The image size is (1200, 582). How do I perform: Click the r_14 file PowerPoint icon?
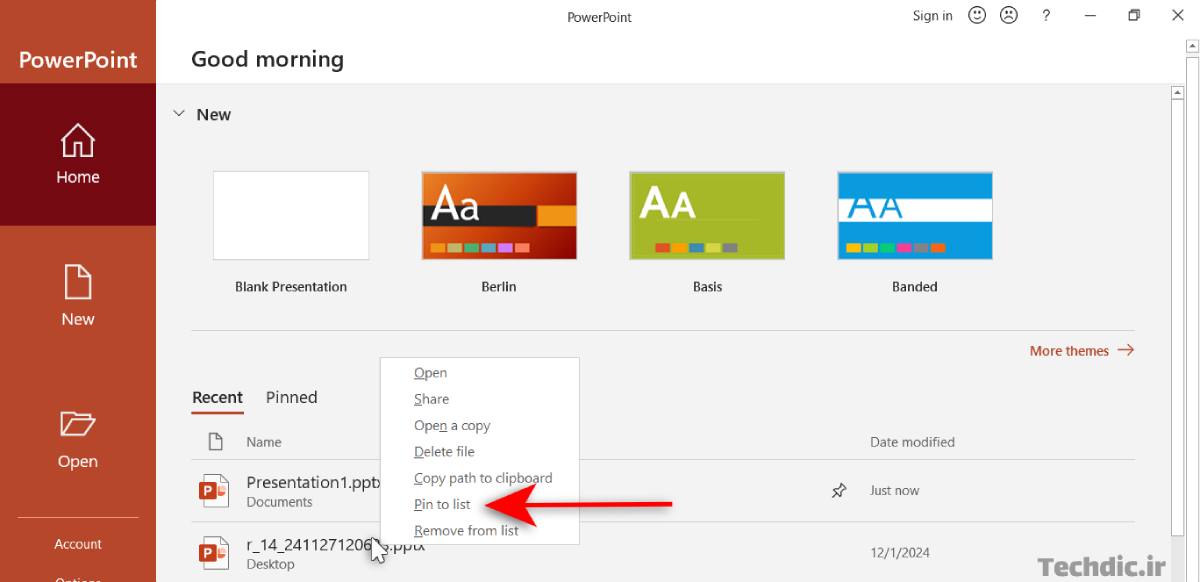pyautogui.click(x=213, y=552)
